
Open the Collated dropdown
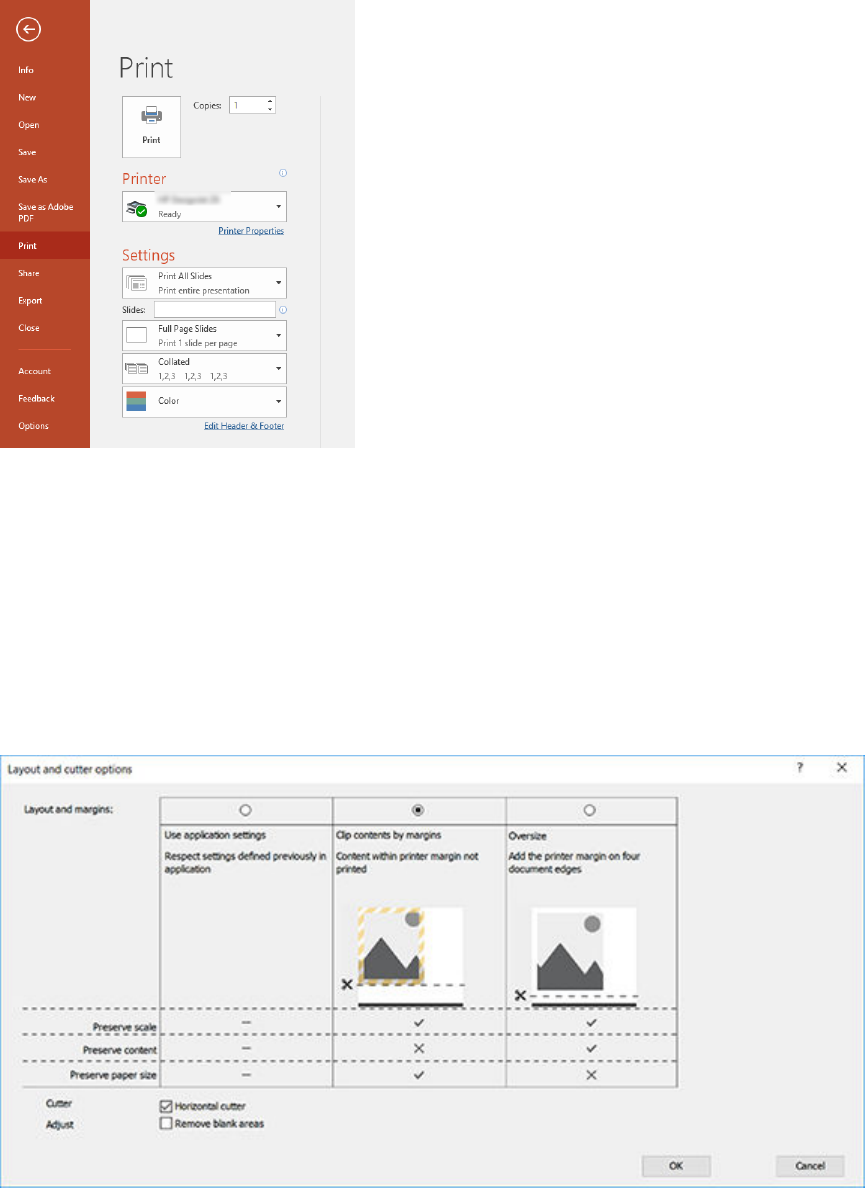[x=205, y=369]
